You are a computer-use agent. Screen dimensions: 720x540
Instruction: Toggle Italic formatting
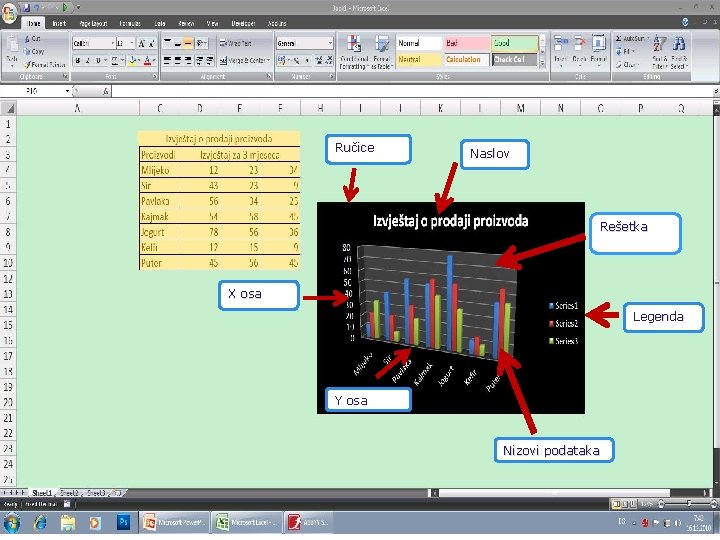tap(87, 61)
